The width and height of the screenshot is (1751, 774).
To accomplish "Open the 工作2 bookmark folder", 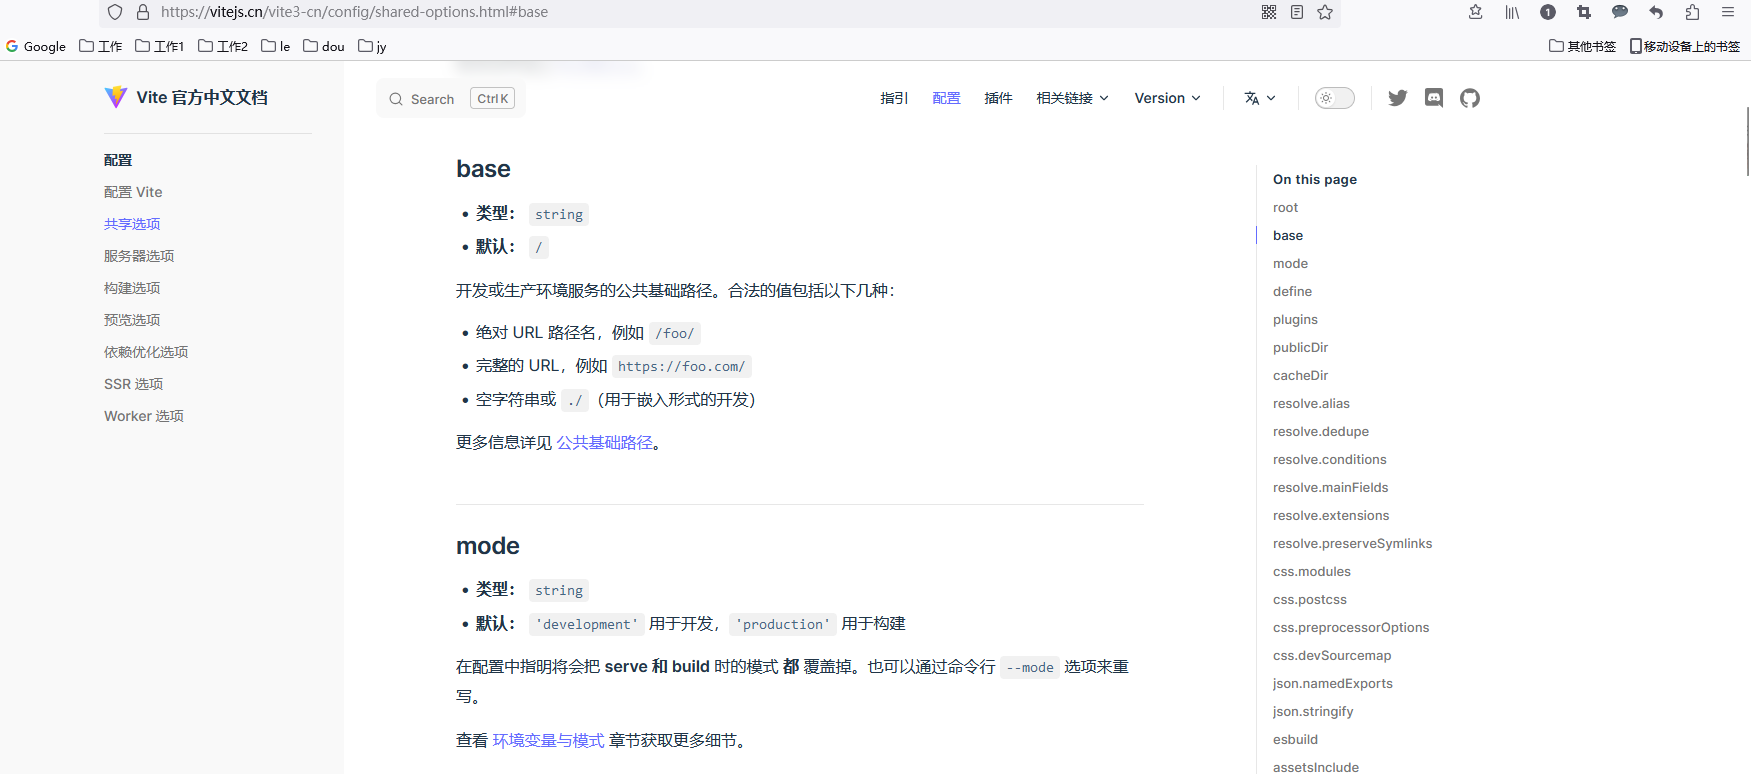I will click(223, 46).
